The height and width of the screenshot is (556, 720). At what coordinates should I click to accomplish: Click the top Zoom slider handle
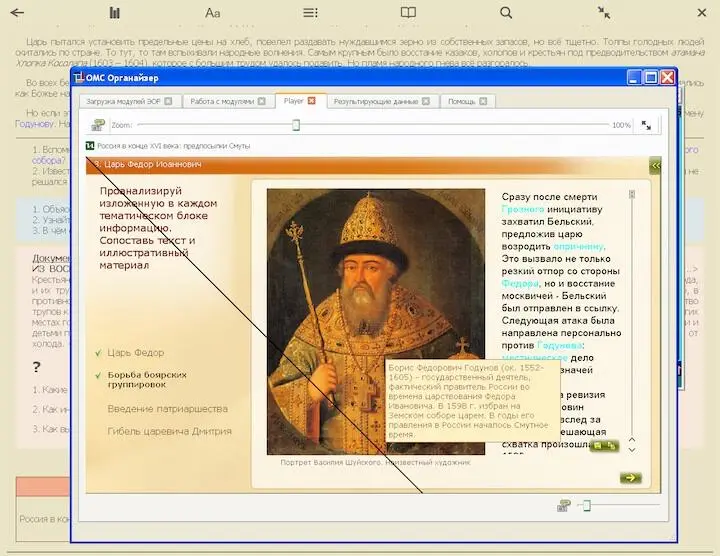tap(296, 125)
